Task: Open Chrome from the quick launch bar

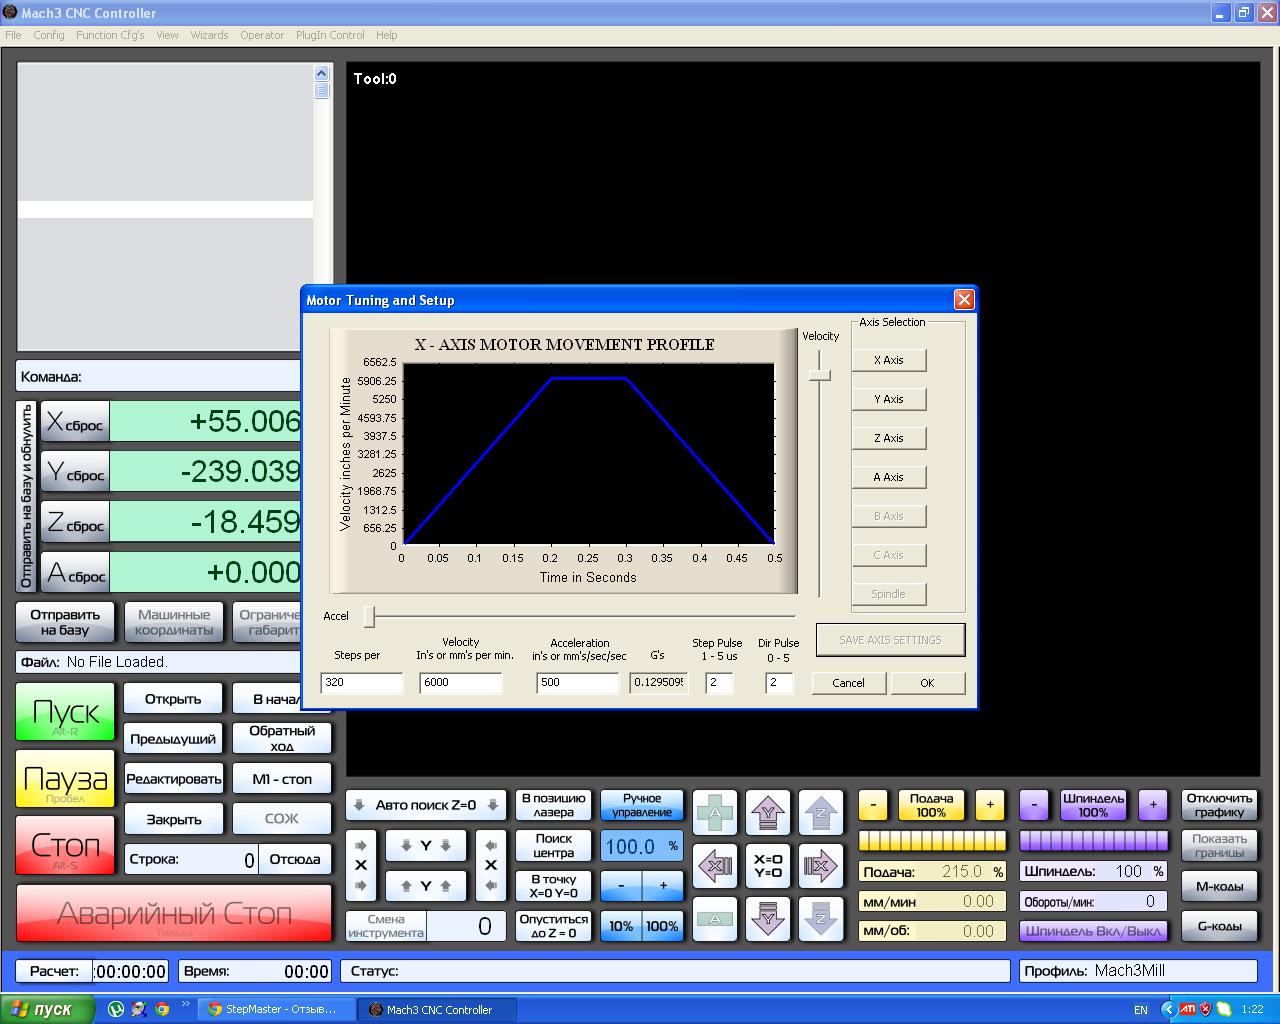Action: (x=162, y=1010)
